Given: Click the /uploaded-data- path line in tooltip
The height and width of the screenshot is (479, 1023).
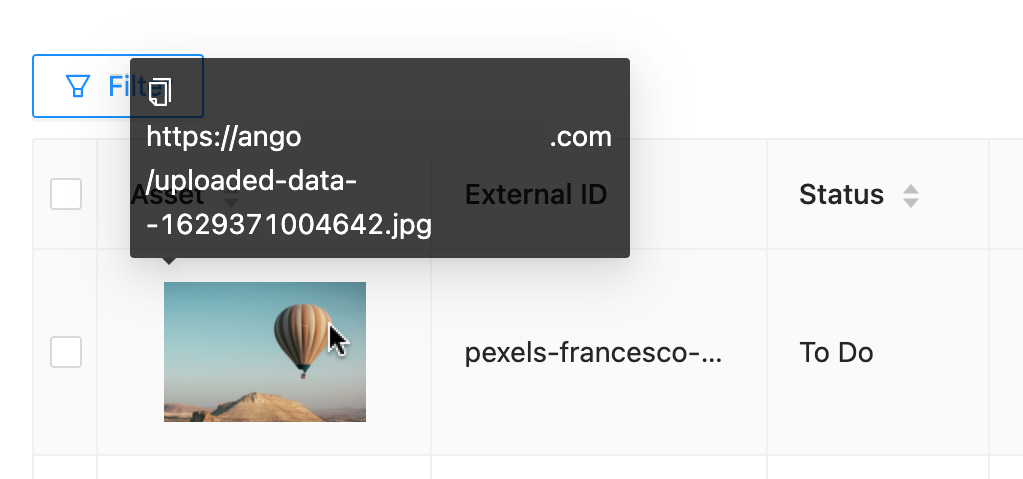Looking at the screenshot, I should coord(252,181).
